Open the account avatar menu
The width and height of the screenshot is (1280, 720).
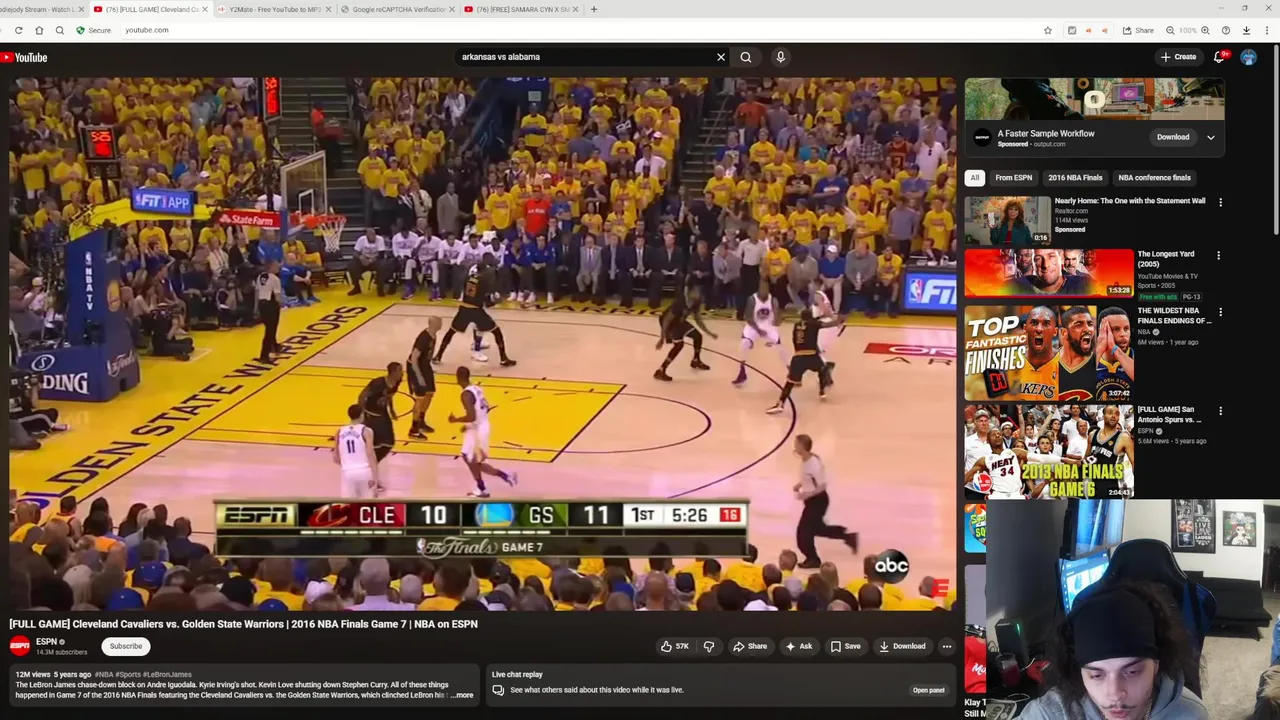[1248, 57]
